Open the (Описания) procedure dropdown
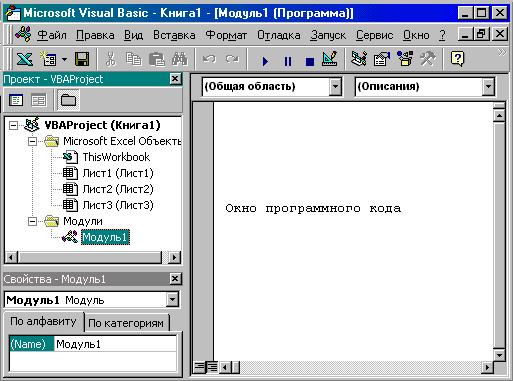 (488, 87)
